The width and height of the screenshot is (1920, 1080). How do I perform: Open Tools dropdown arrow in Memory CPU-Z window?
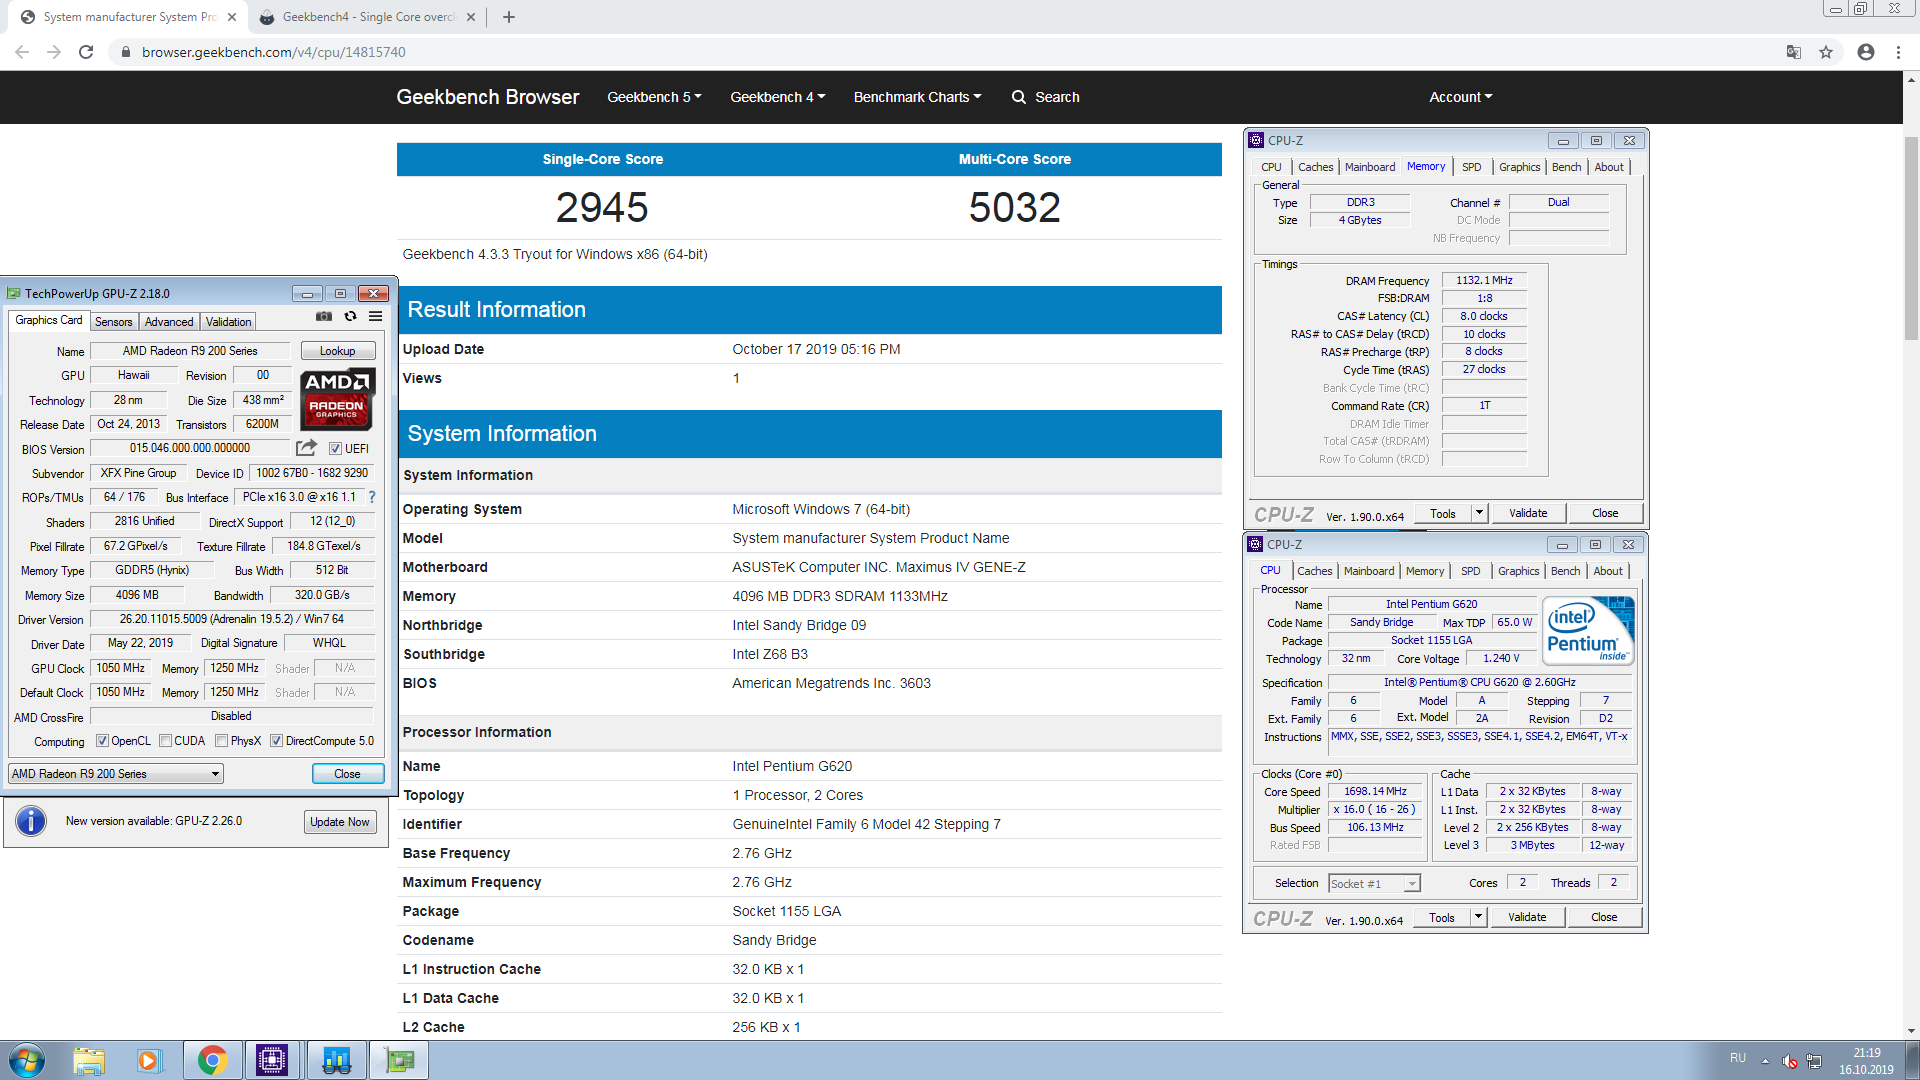tap(1479, 513)
